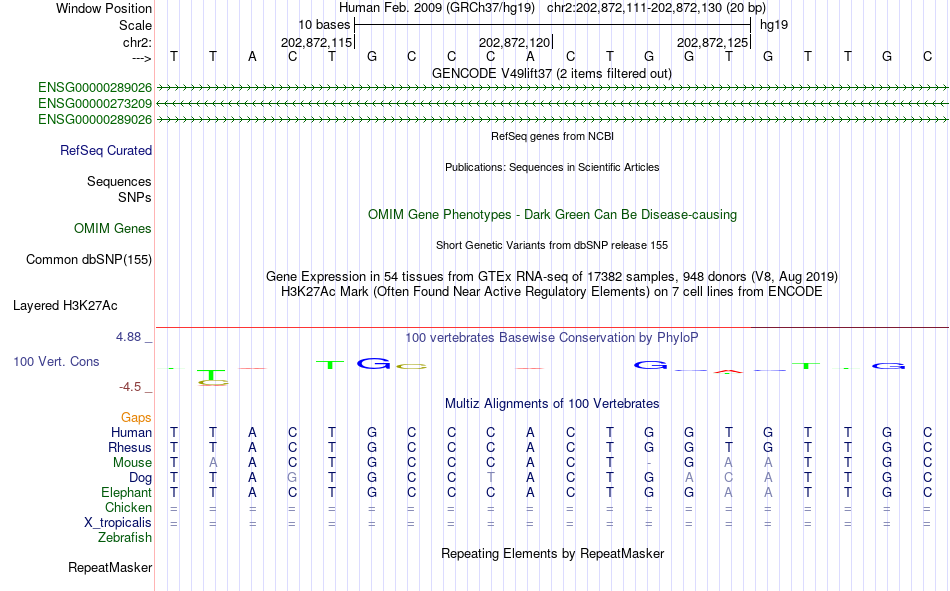Click the 202,872,120 coordinate tick label
Viewport: 950px width, 591px height.
pyautogui.click(x=514, y=42)
